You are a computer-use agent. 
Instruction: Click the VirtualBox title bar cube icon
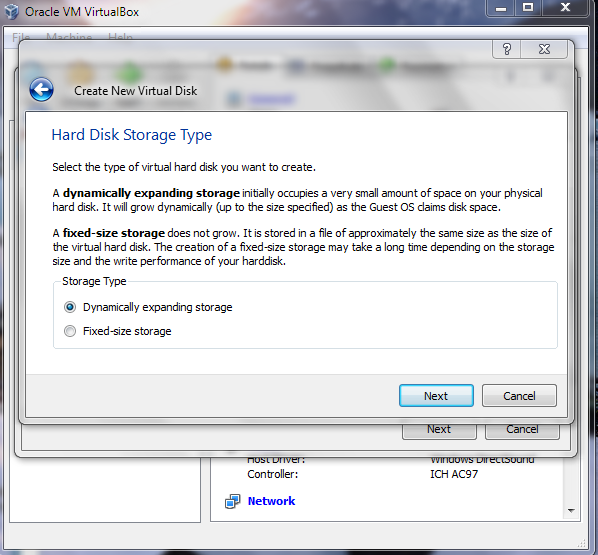pyautogui.click(x=11, y=11)
